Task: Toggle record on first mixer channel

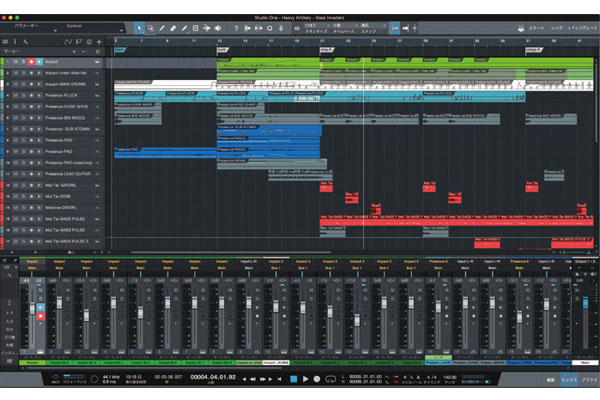Action: (40, 316)
